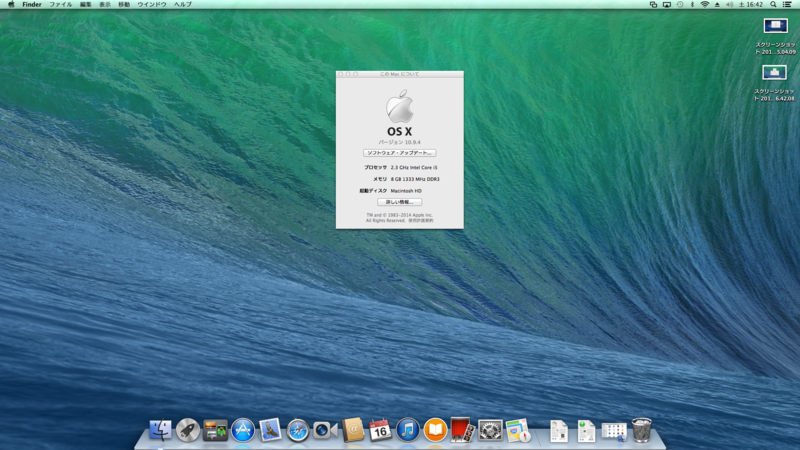Select screenshot file ending 5.04.09 on desktop
Screen dimensions: 800x450
[x=775, y=36]
